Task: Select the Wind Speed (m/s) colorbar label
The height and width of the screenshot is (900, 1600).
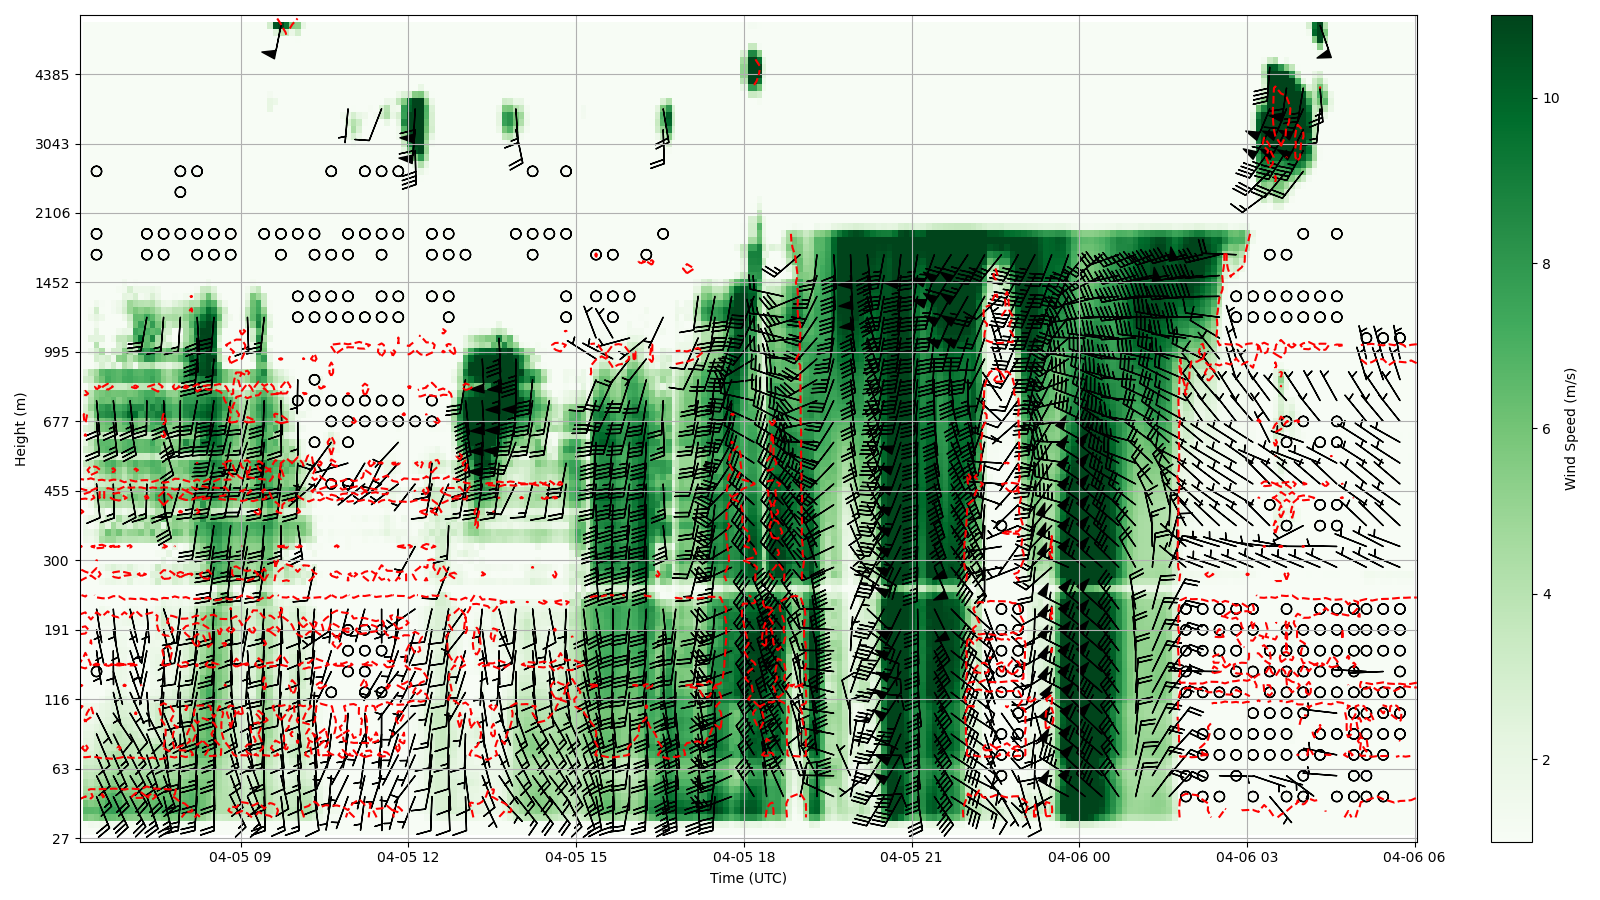Action: coord(1570,428)
